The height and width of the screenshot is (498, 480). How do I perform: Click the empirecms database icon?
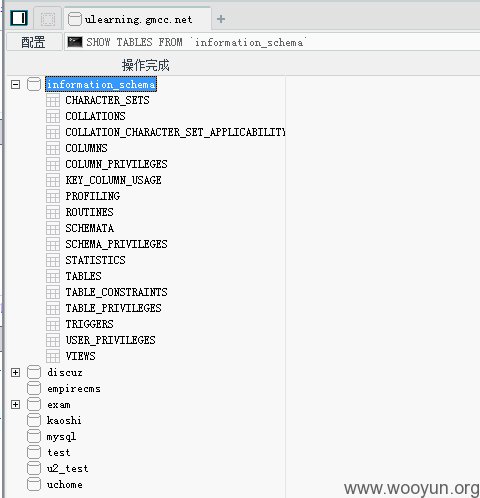coord(34,388)
